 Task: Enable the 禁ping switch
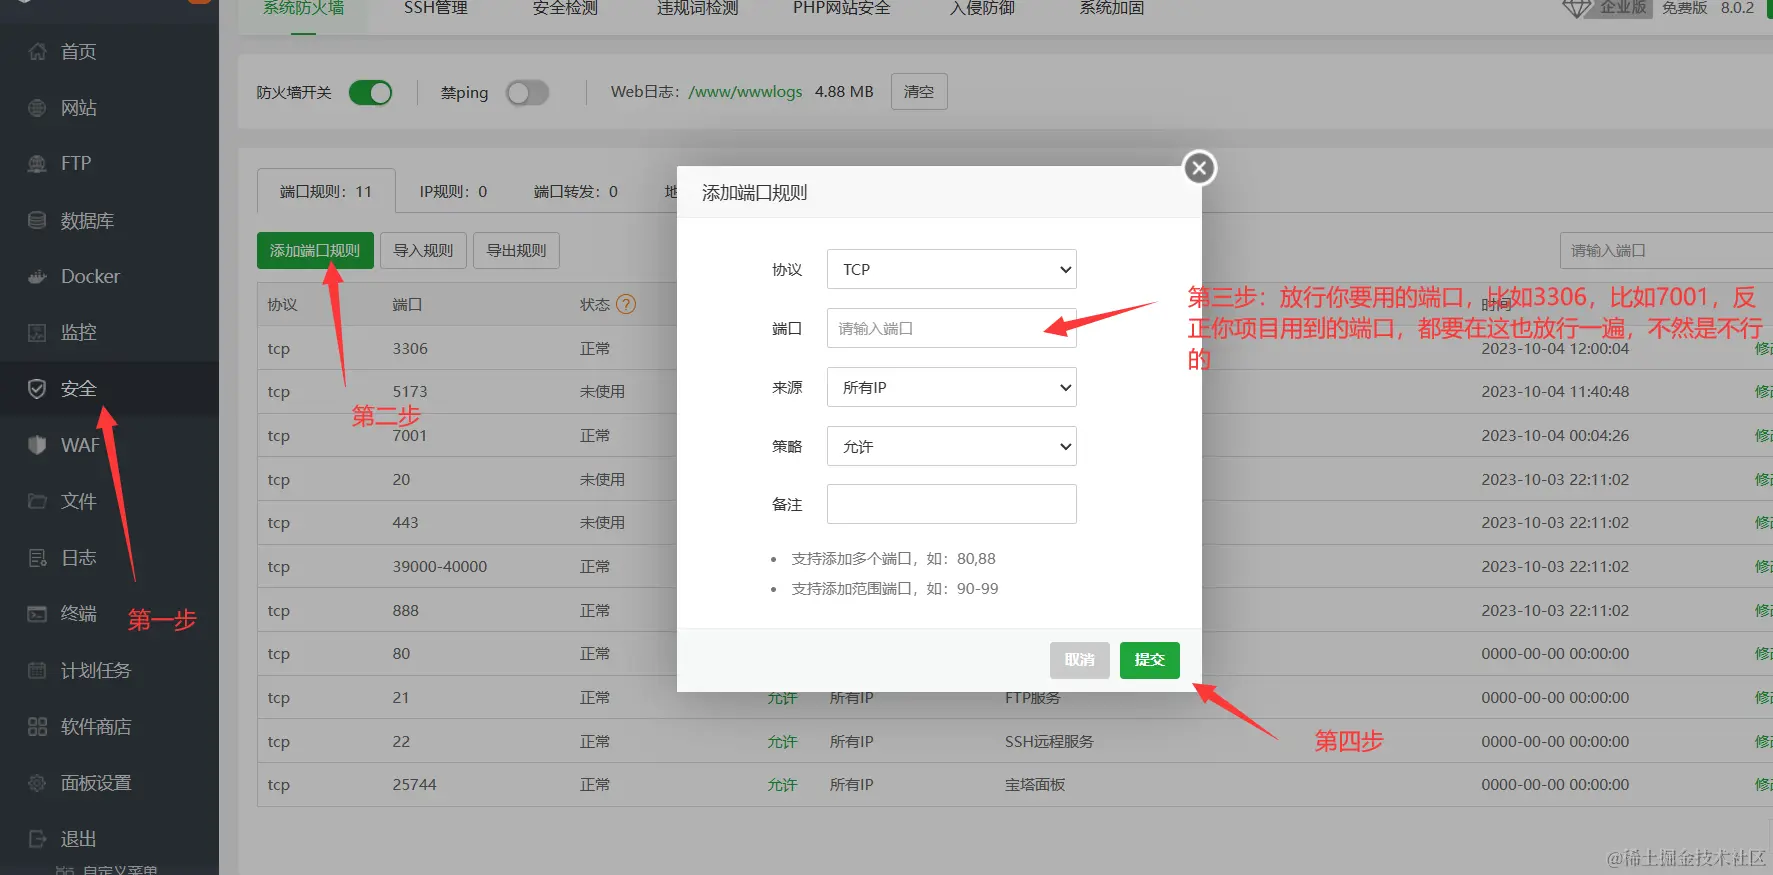(527, 93)
